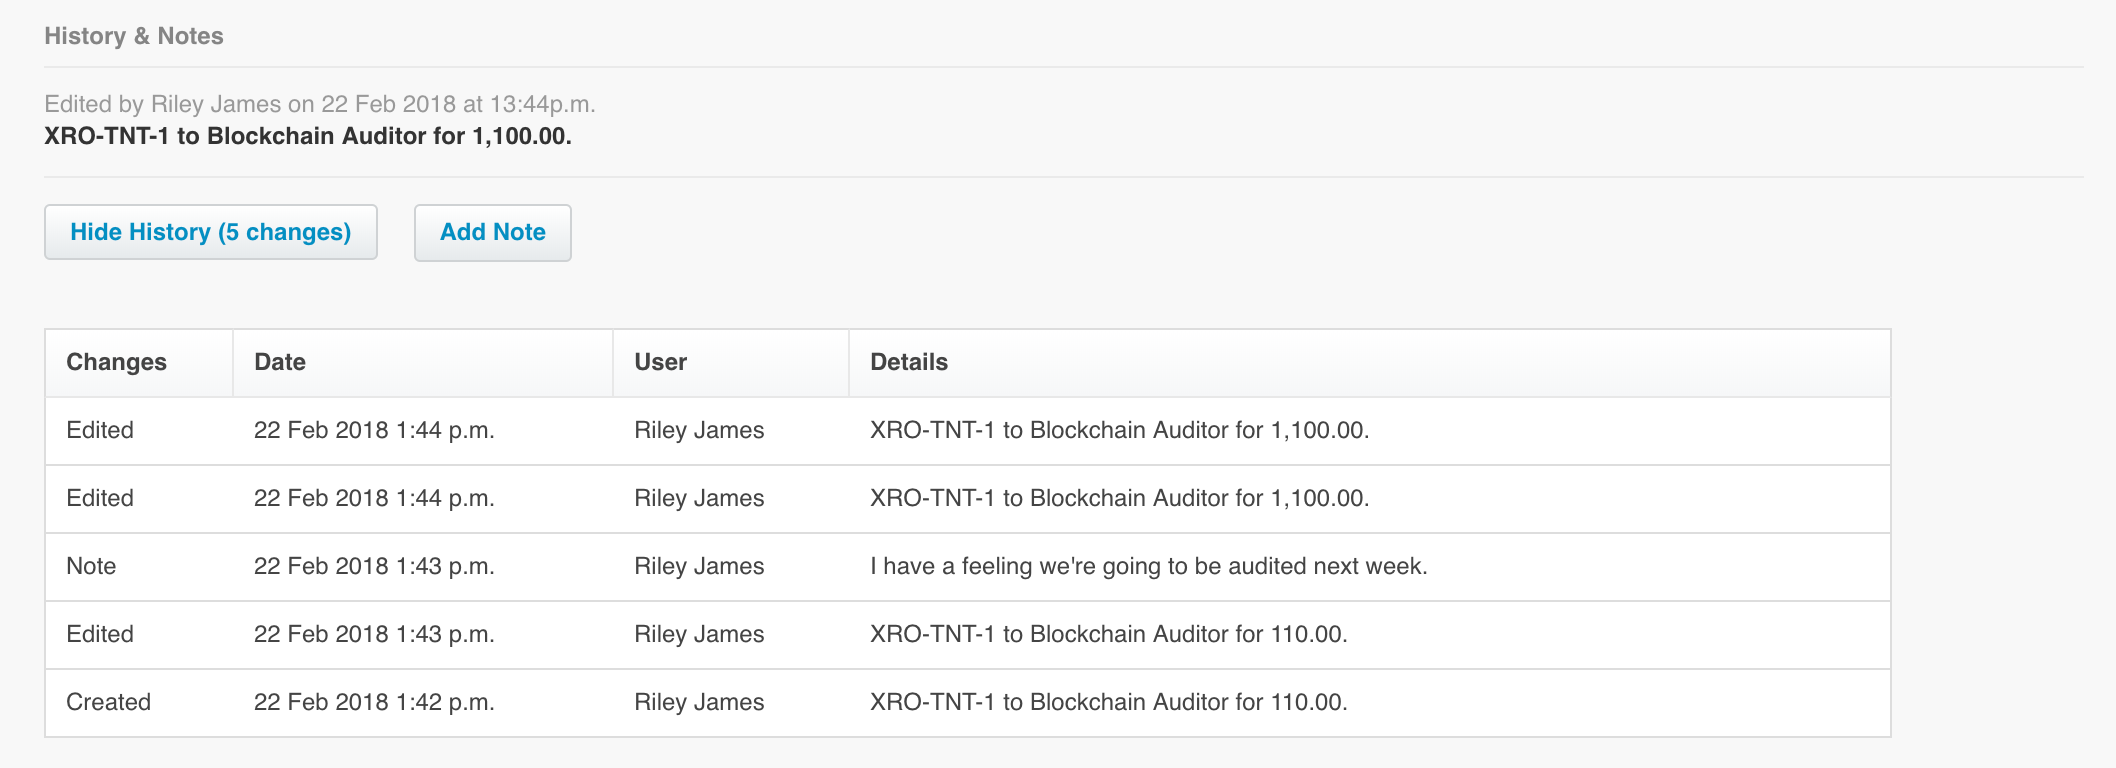Click the Hide History (5 changes) button

tap(211, 232)
